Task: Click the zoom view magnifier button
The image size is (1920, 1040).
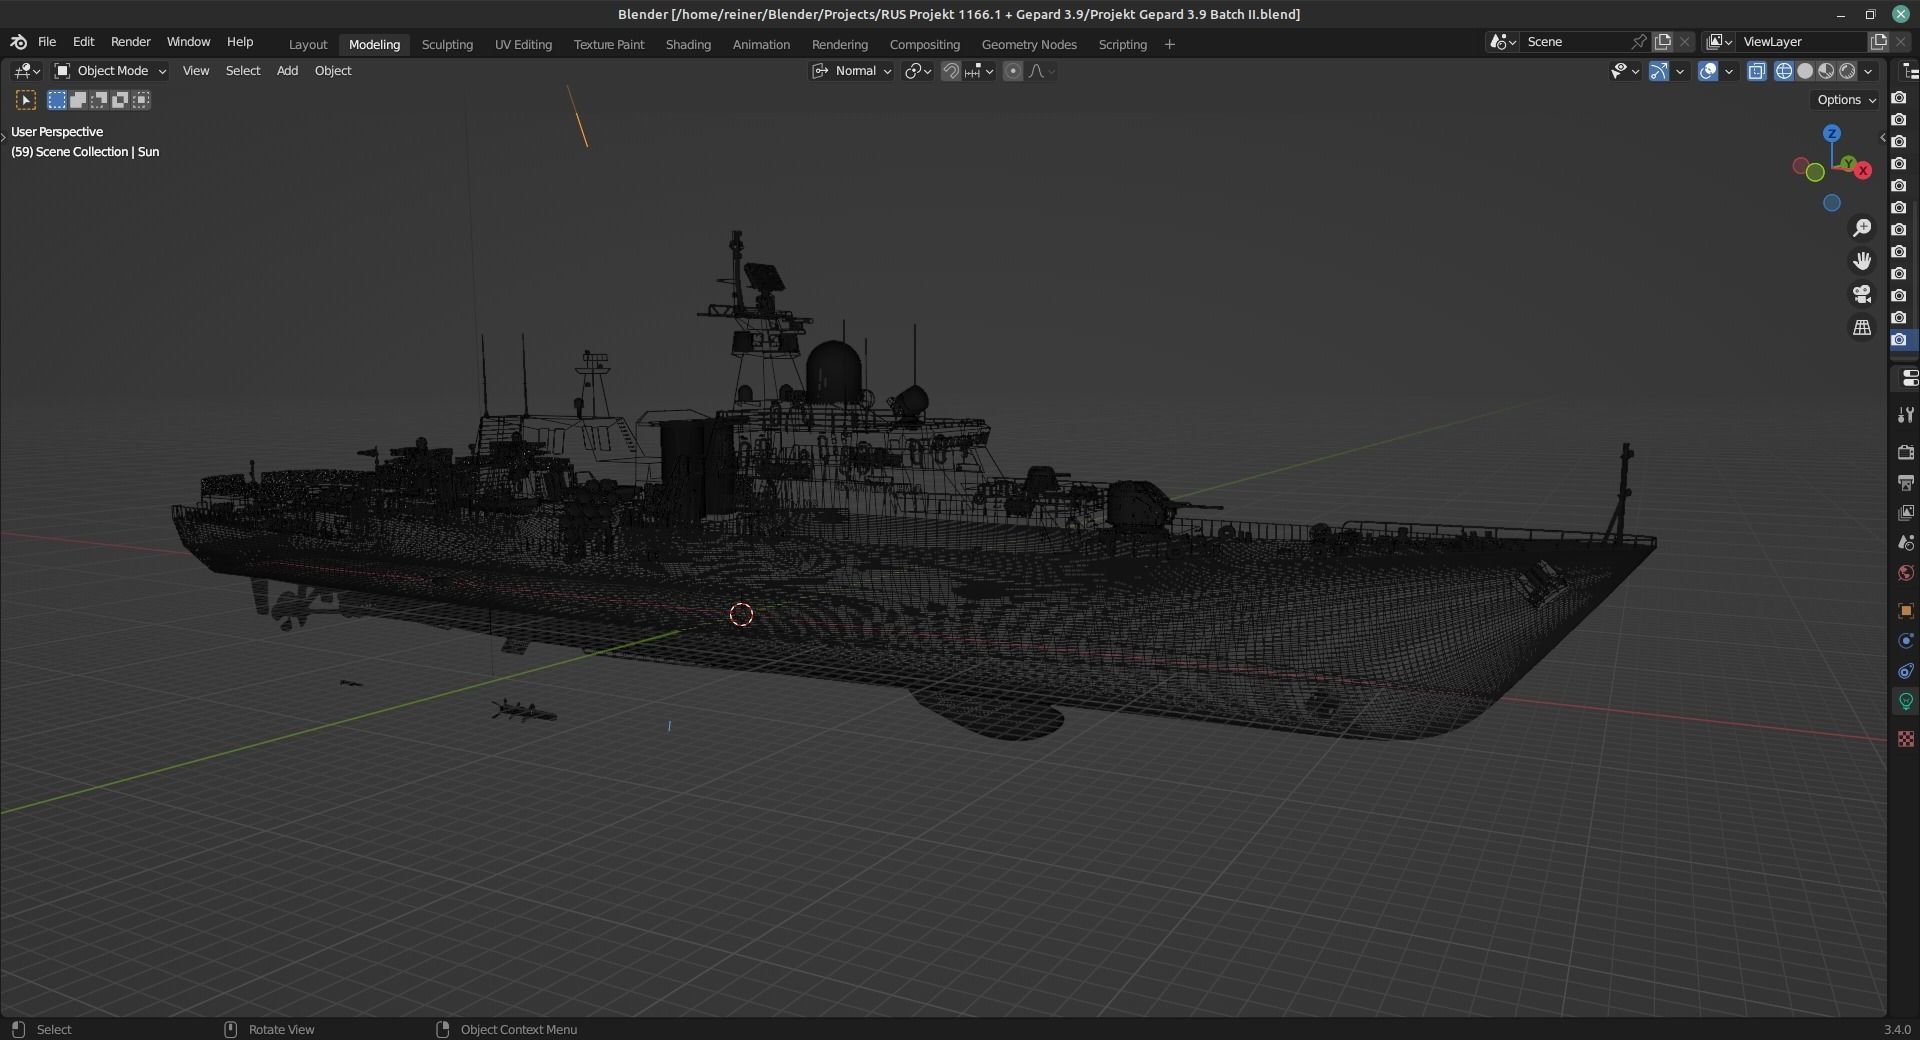Action: (1862, 229)
